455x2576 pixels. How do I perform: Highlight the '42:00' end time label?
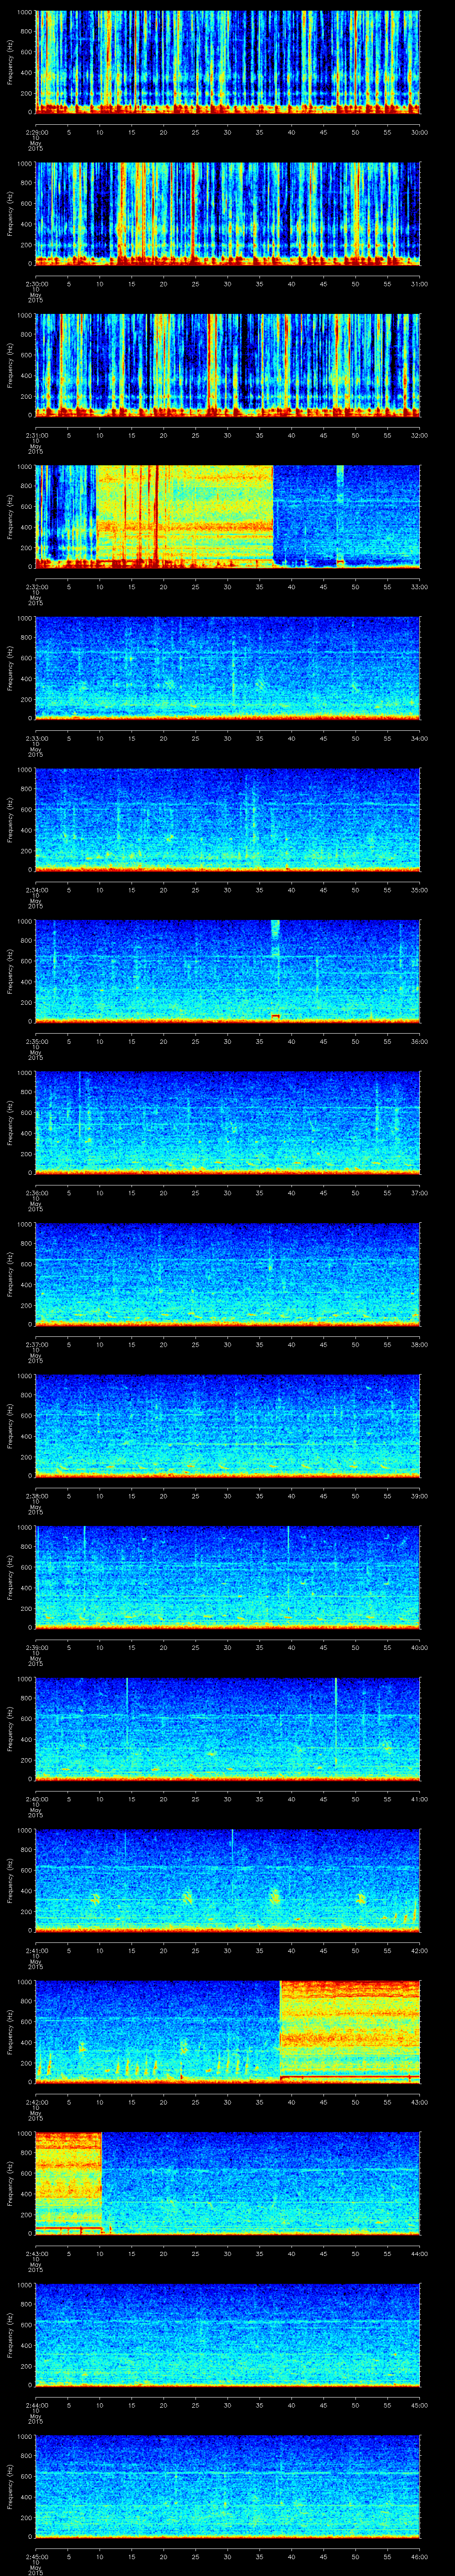click(x=419, y=1950)
